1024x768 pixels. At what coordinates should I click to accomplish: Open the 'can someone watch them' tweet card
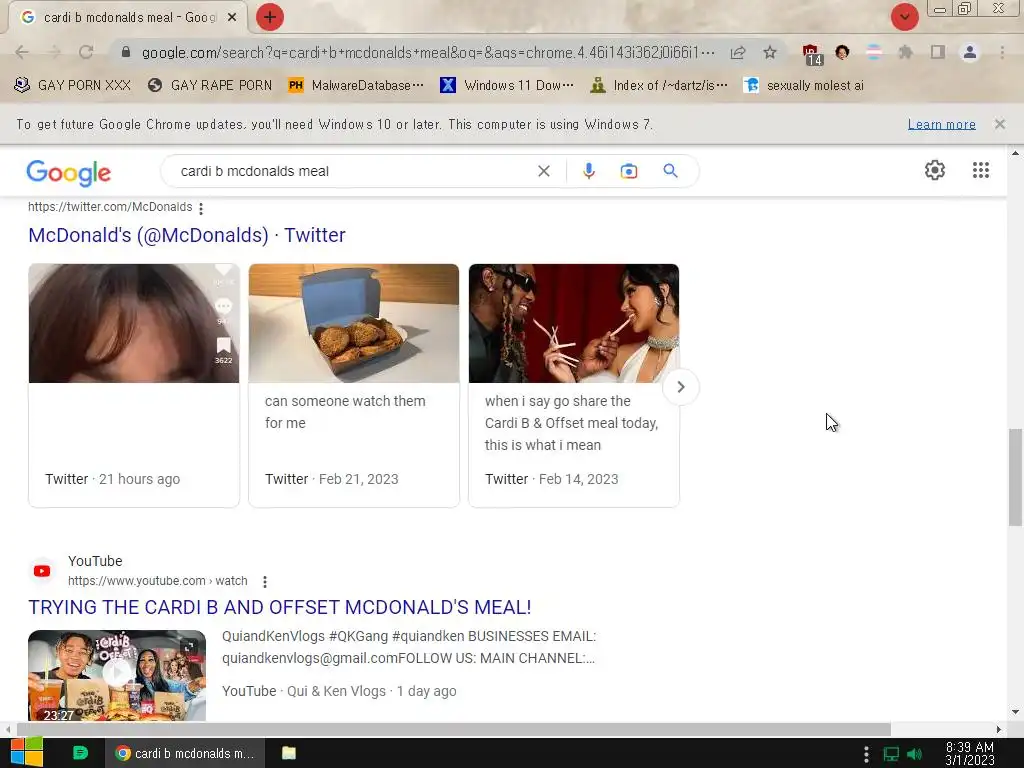(x=353, y=385)
